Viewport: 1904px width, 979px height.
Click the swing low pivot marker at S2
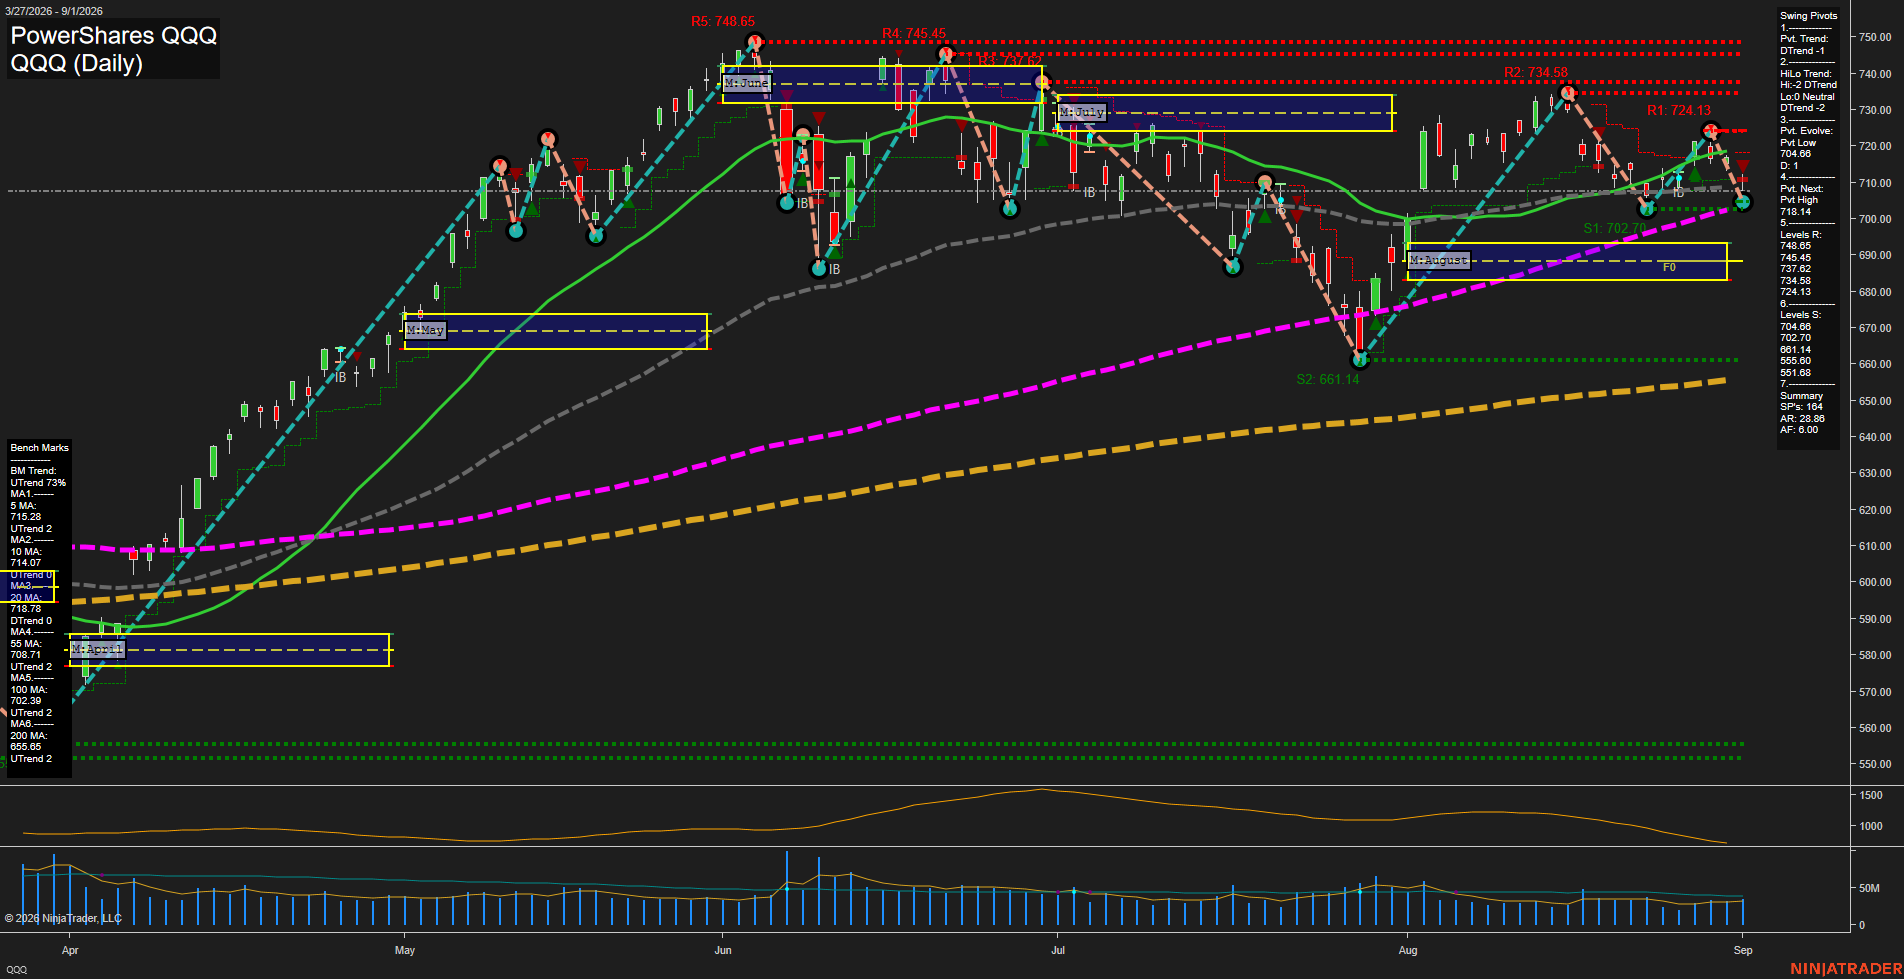pyautogui.click(x=1359, y=360)
